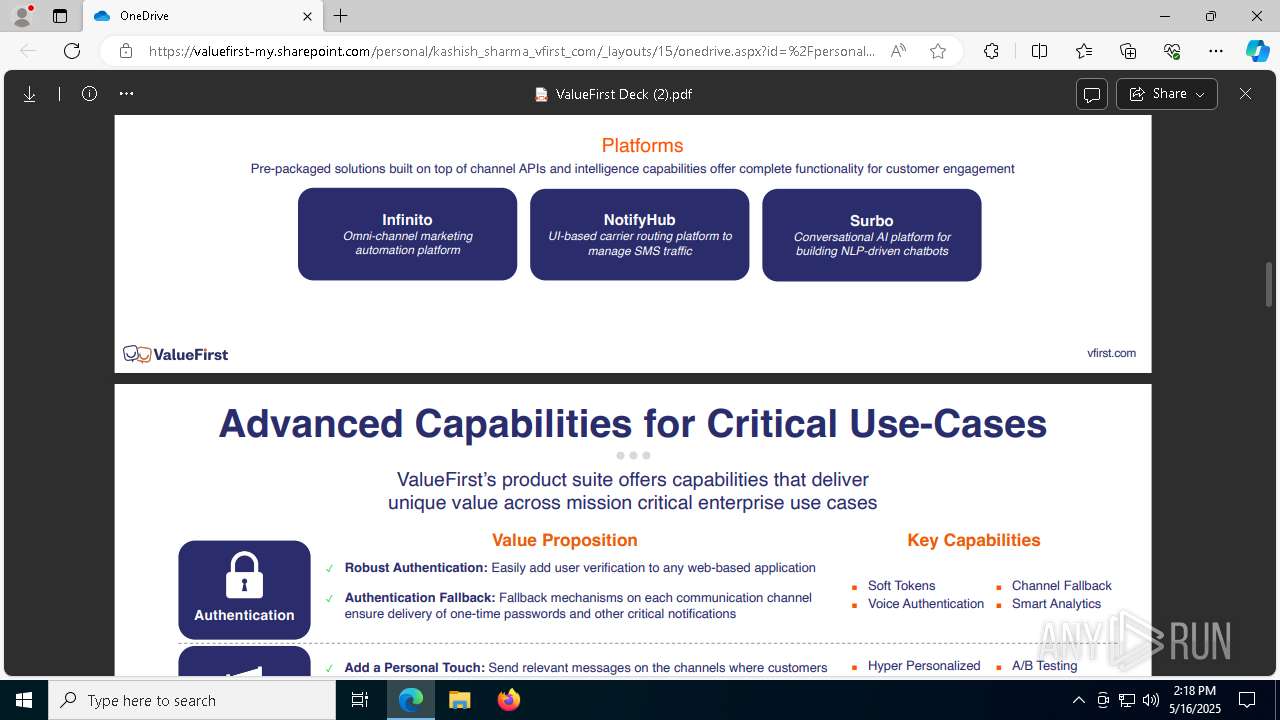This screenshot has width=1280, height=720.
Task: Toggle Edge split screen view
Action: (x=1039, y=51)
